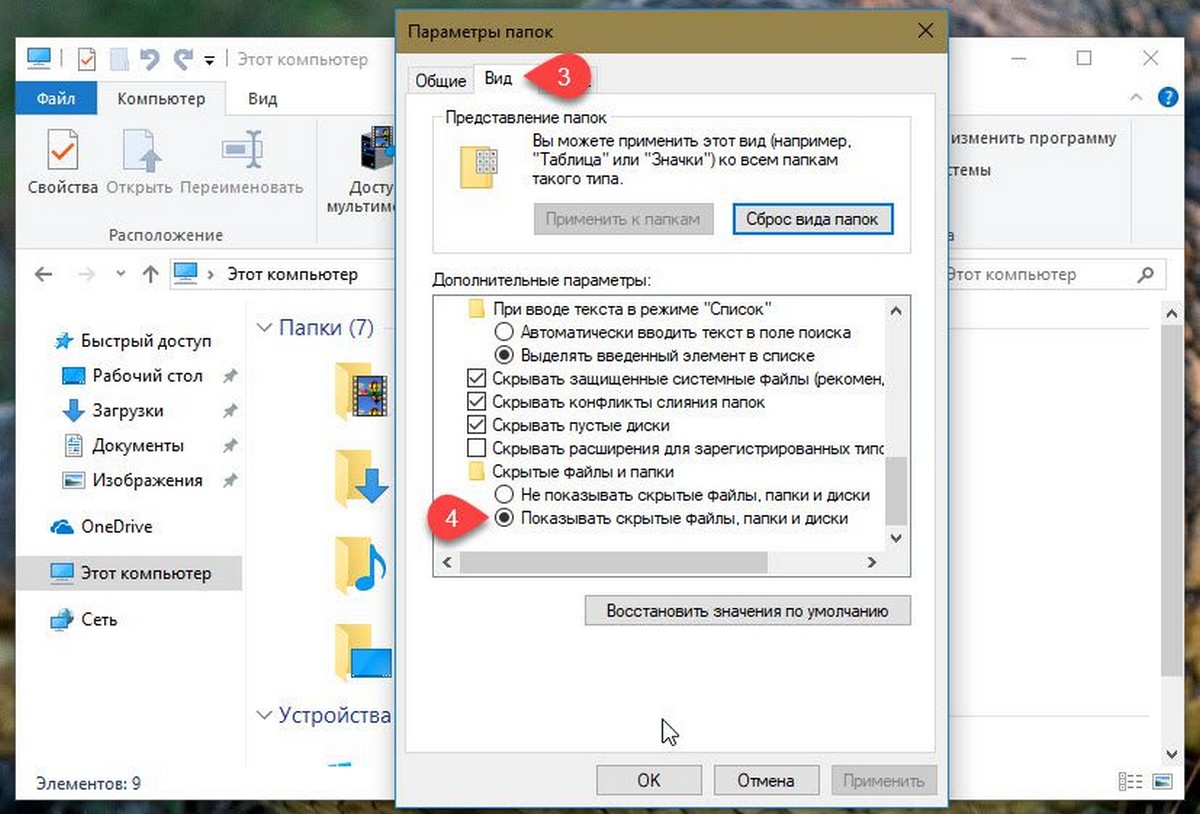Collapse the Устройства section chevron
1200x814 pixels.
265,715
